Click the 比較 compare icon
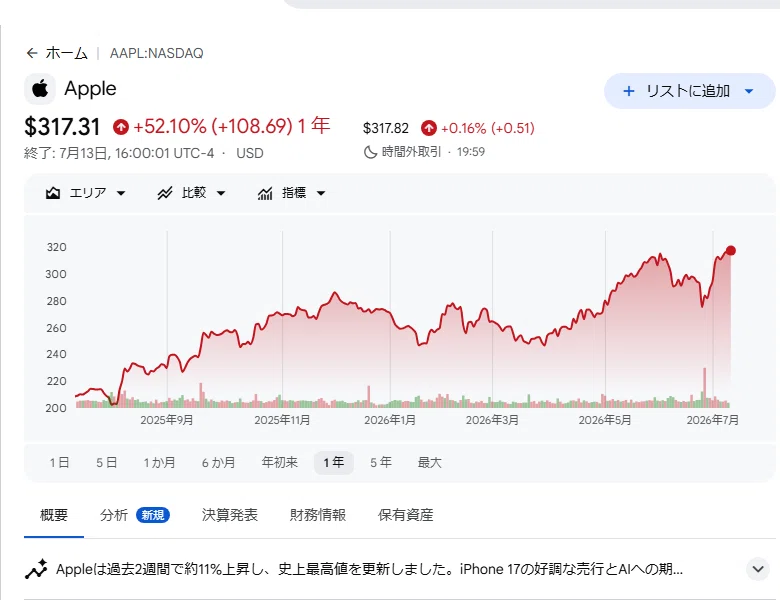 click(x=165, y=193)
